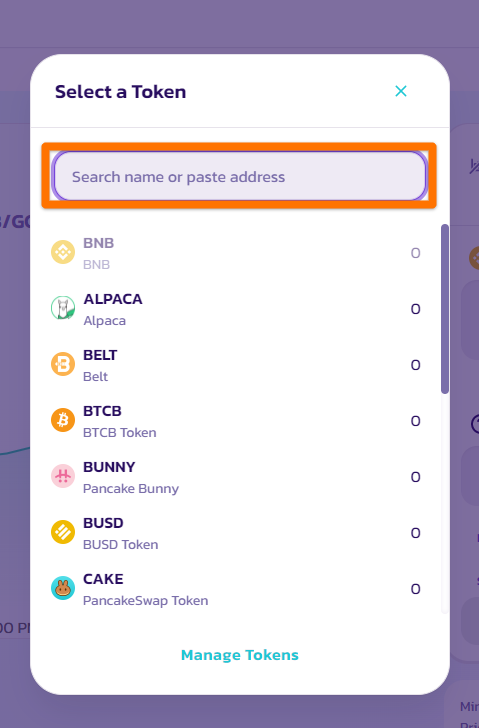Select Pancake Bunny token entry

[x=236, y=477]
